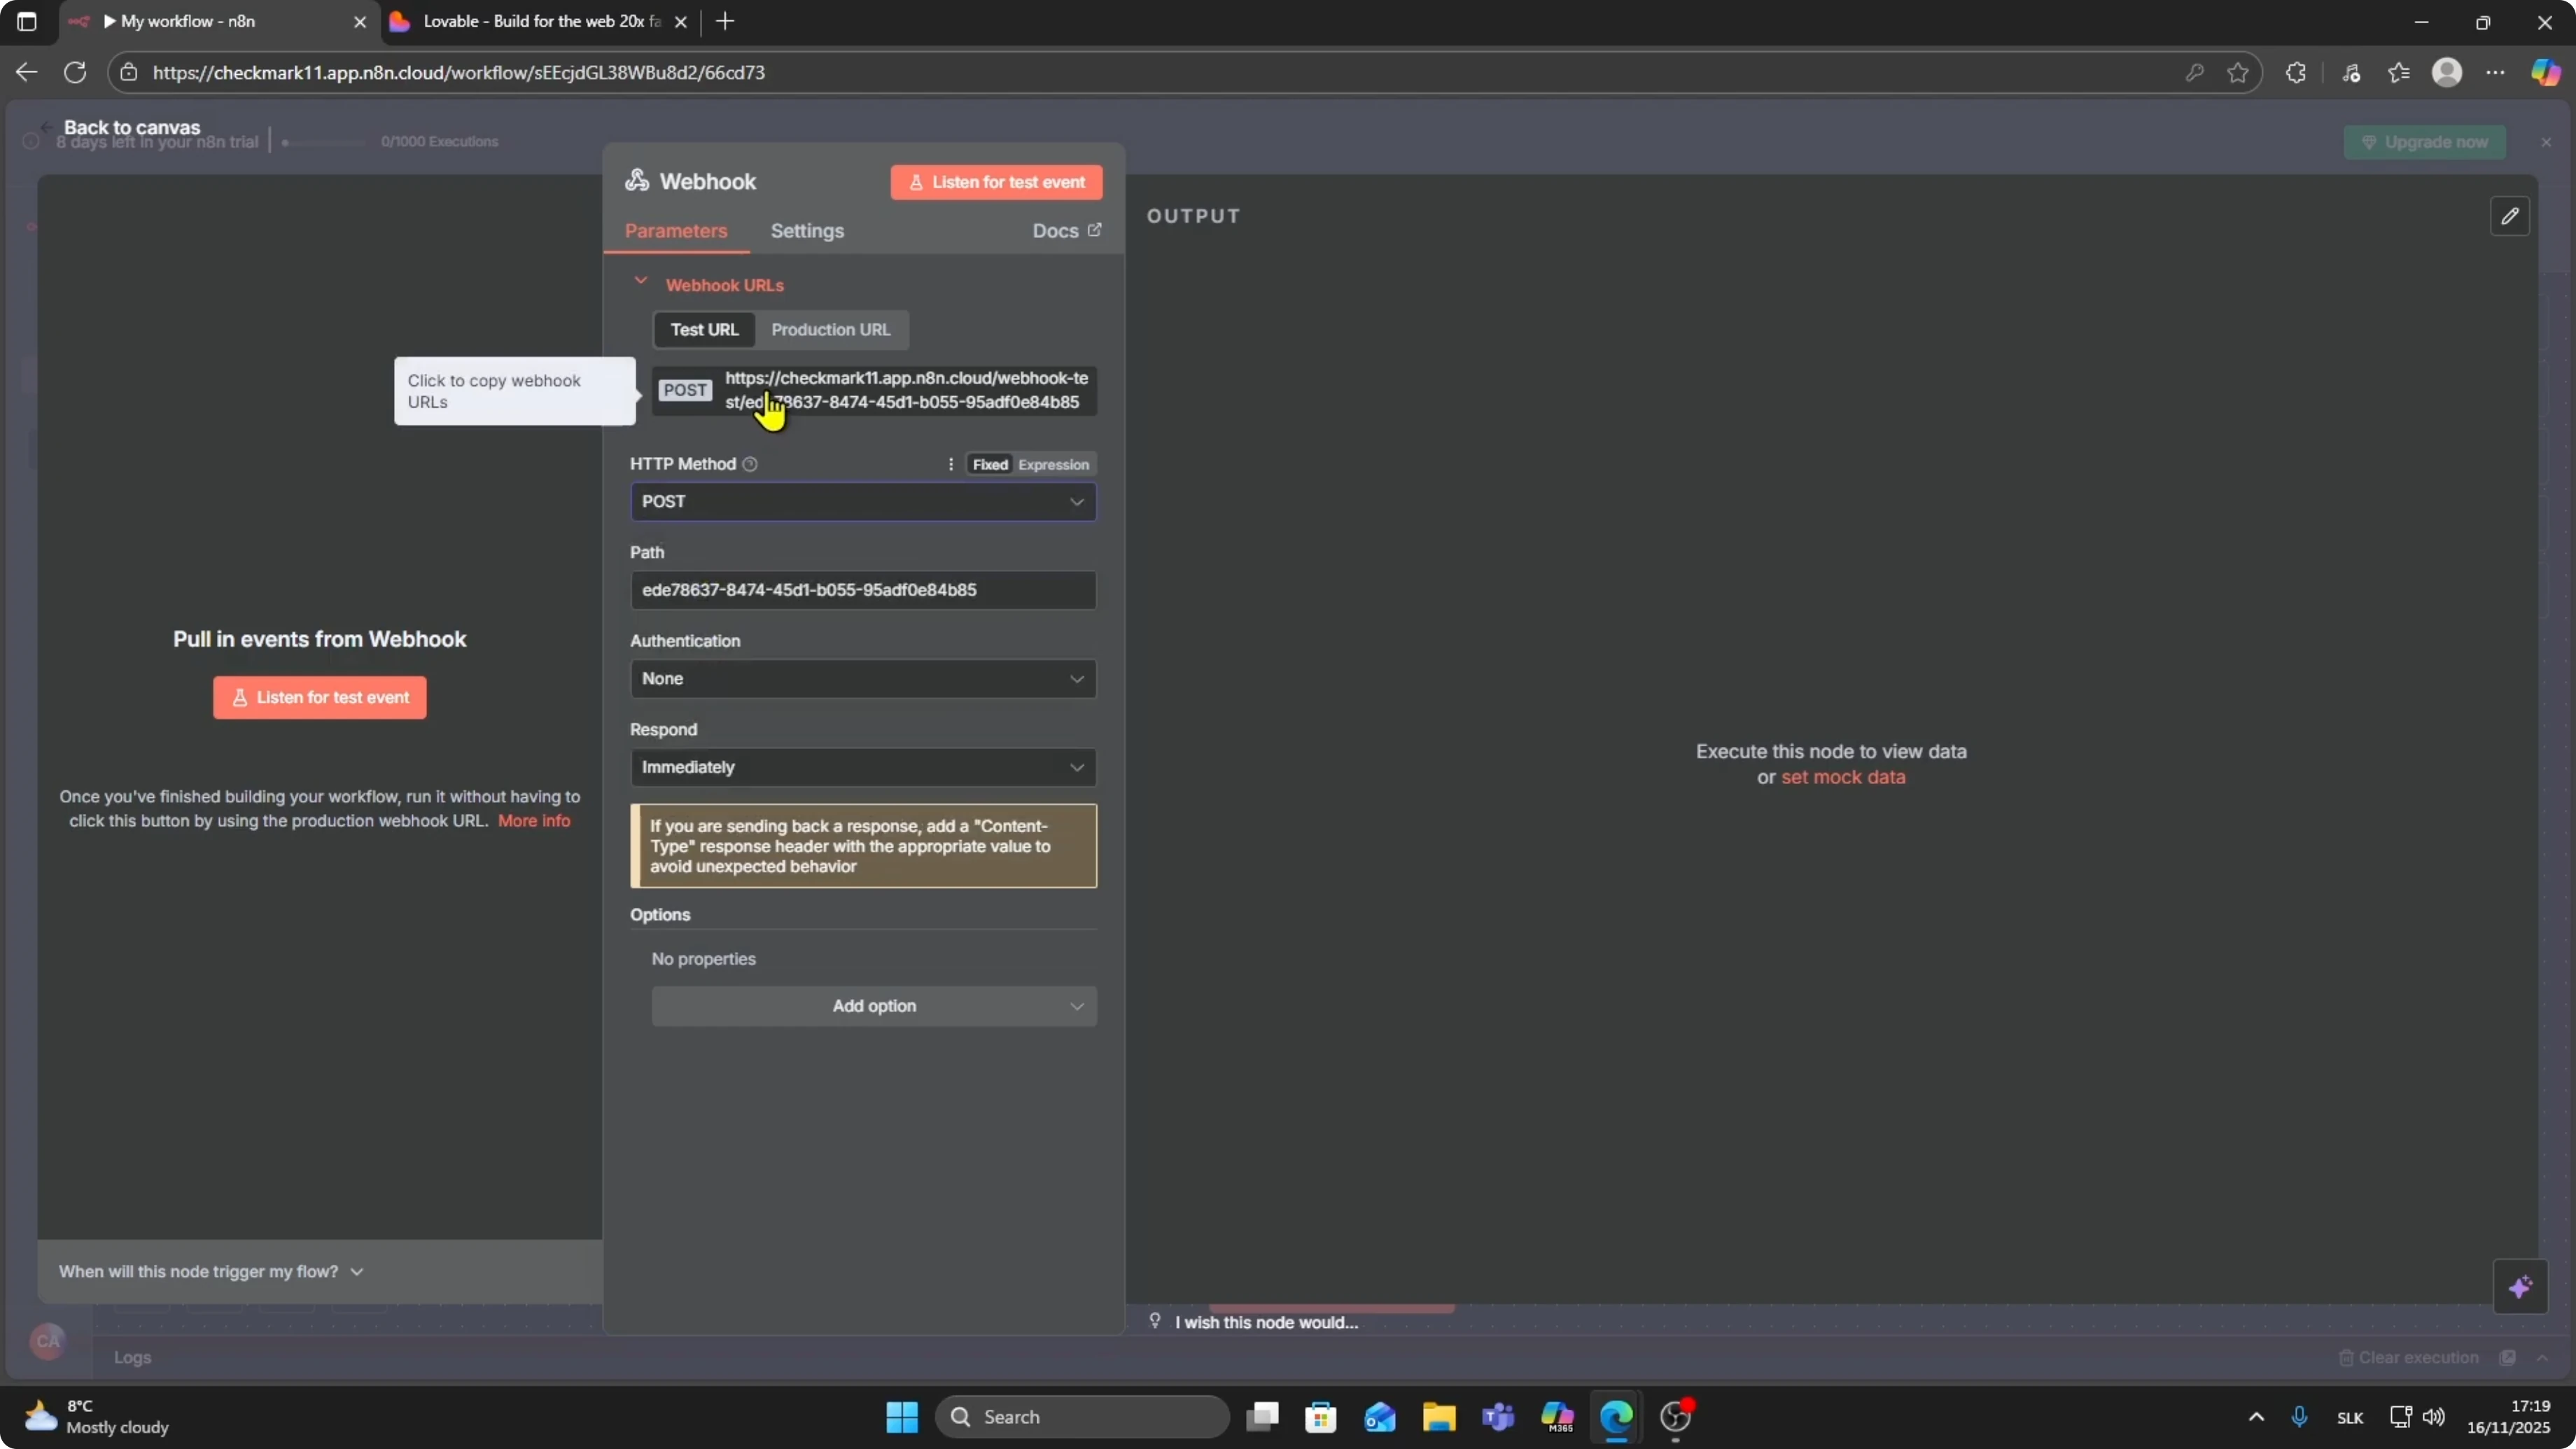
Task: Click the browser address bar URL
Action: tap(459, 72)
